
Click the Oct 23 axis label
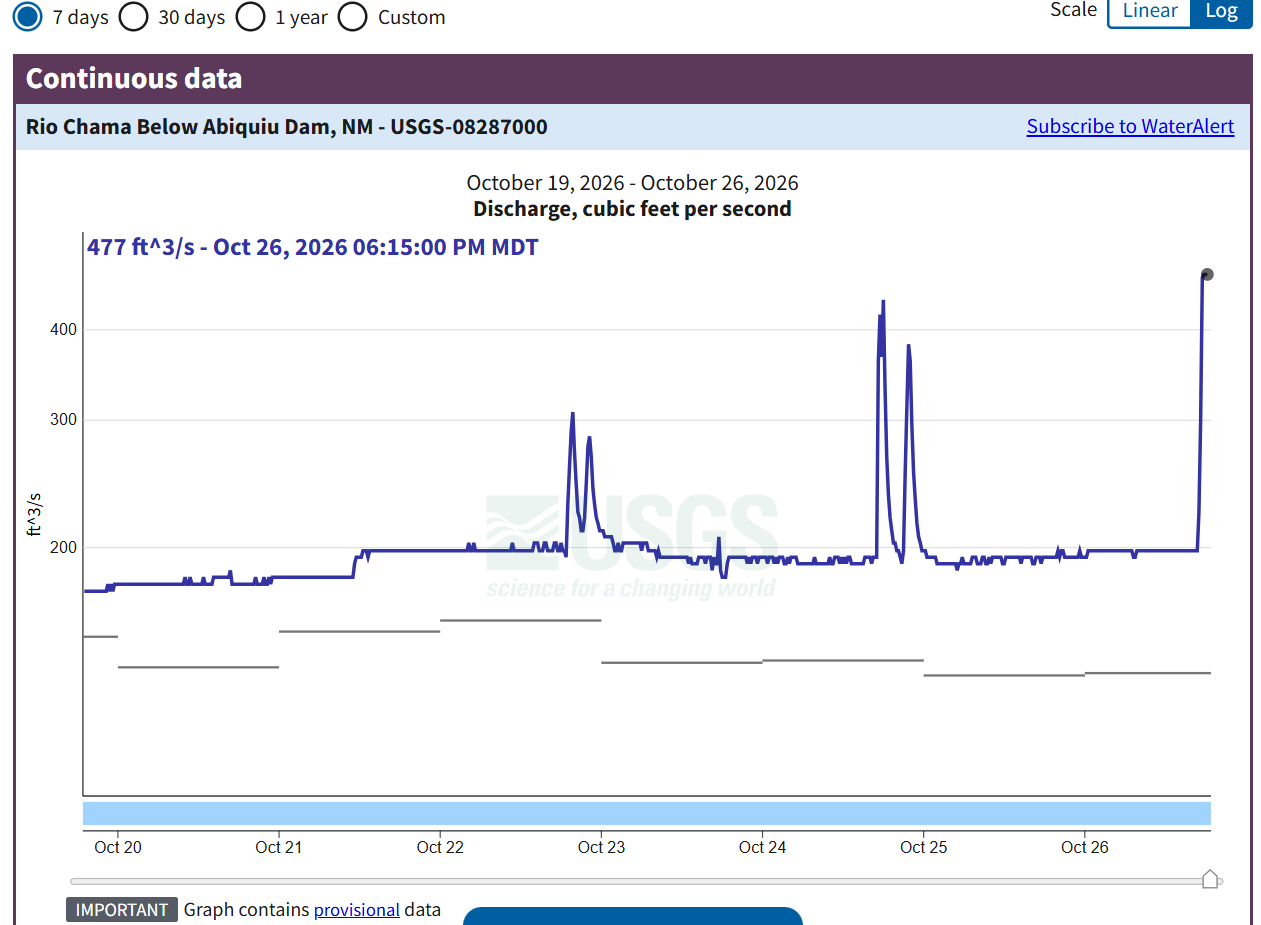pos(601,847)
